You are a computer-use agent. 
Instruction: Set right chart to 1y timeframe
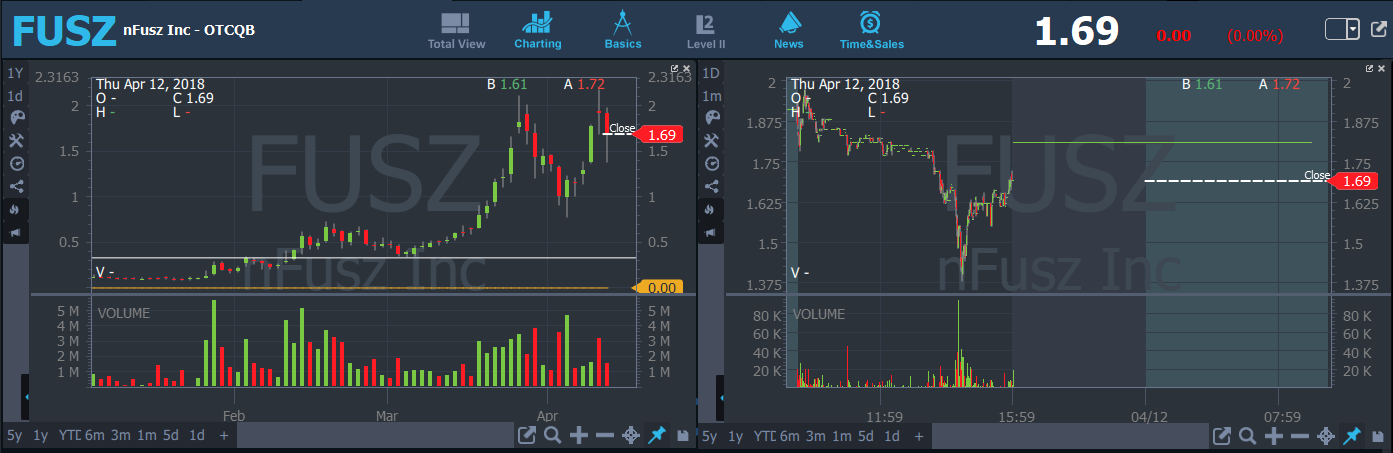click(736, 436)
